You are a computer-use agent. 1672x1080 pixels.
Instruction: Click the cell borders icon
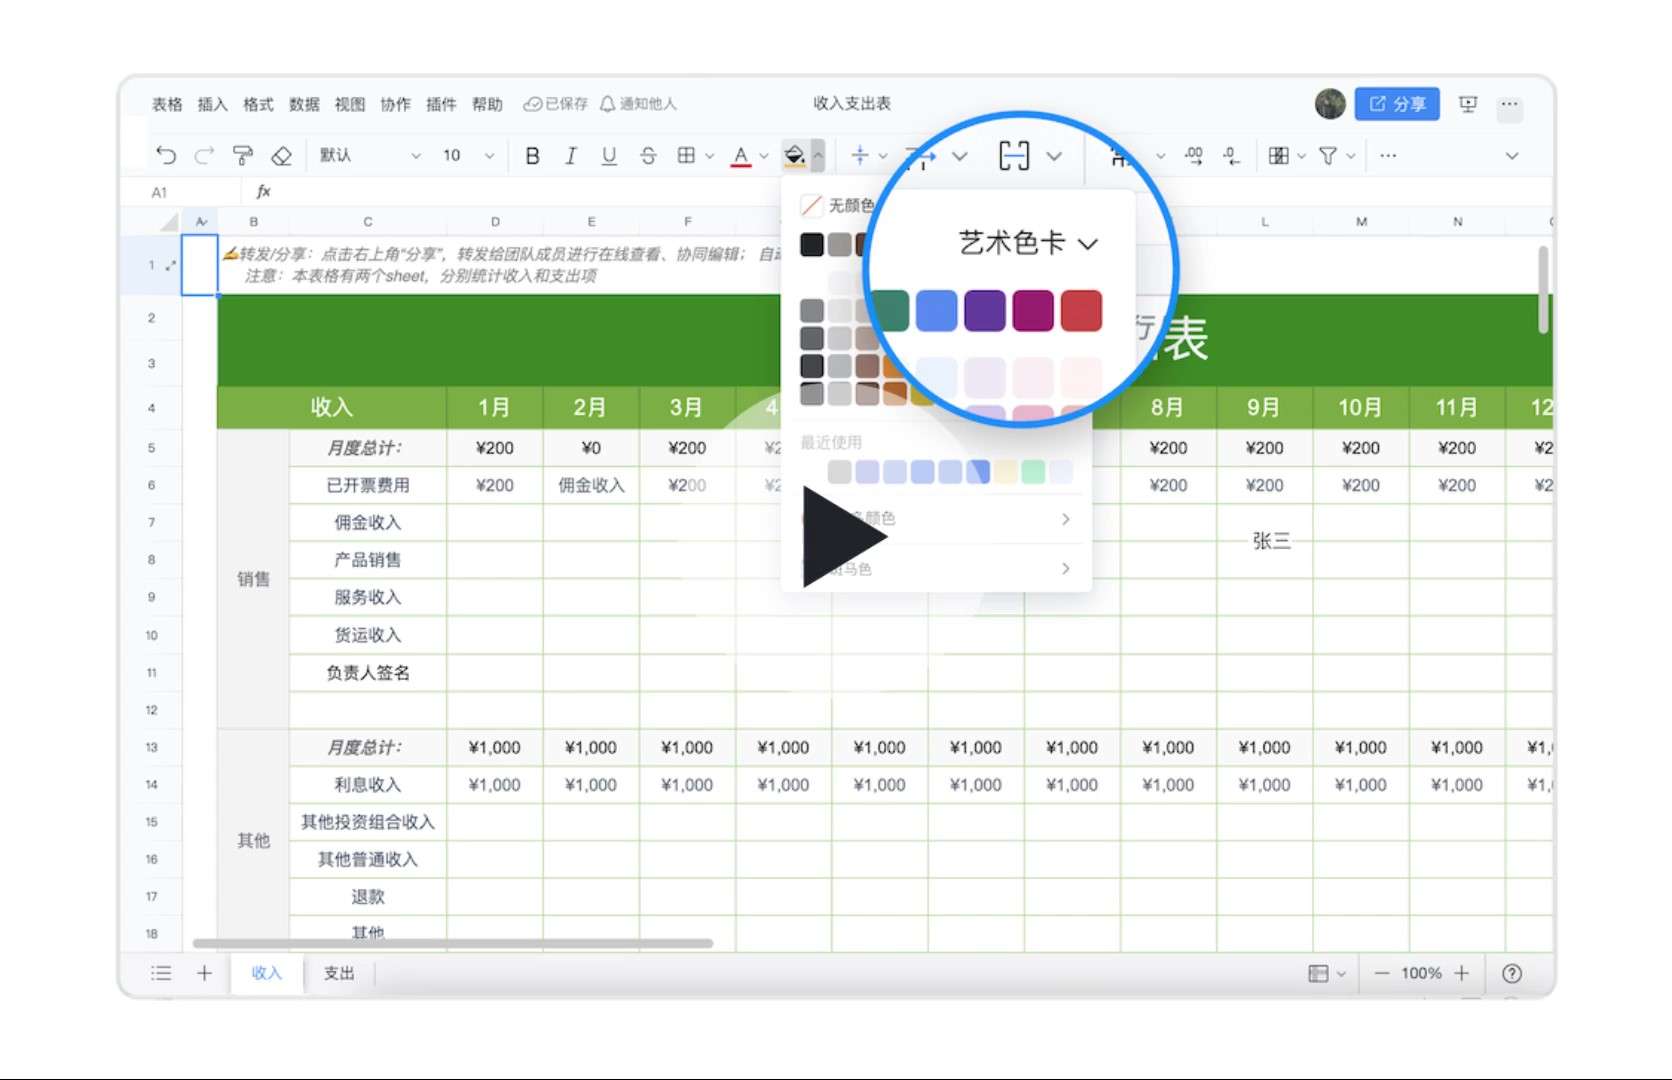point(686,155)
